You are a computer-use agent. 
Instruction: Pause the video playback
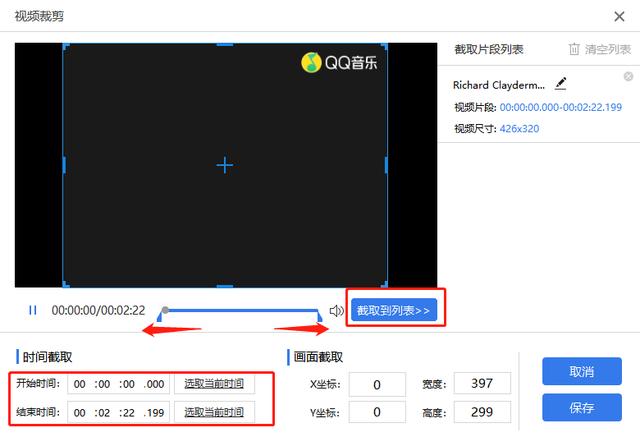[33, 311]
